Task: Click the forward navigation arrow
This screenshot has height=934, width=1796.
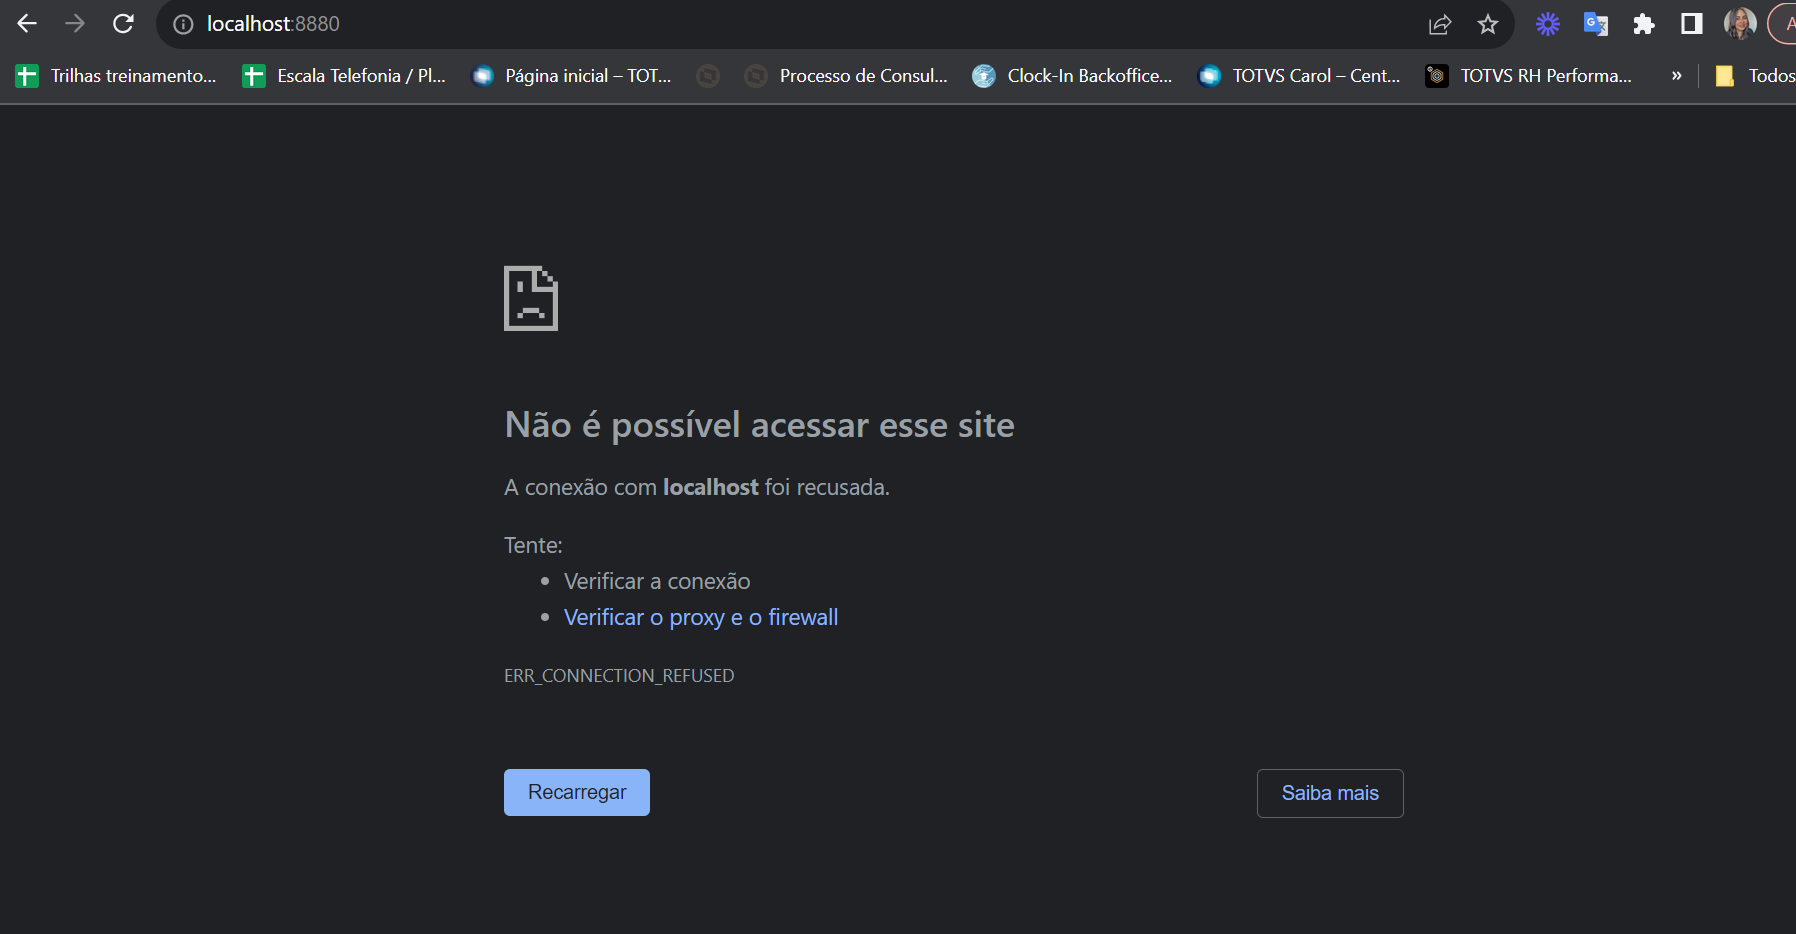Action: pyautogui.click(x=75, y=24)
